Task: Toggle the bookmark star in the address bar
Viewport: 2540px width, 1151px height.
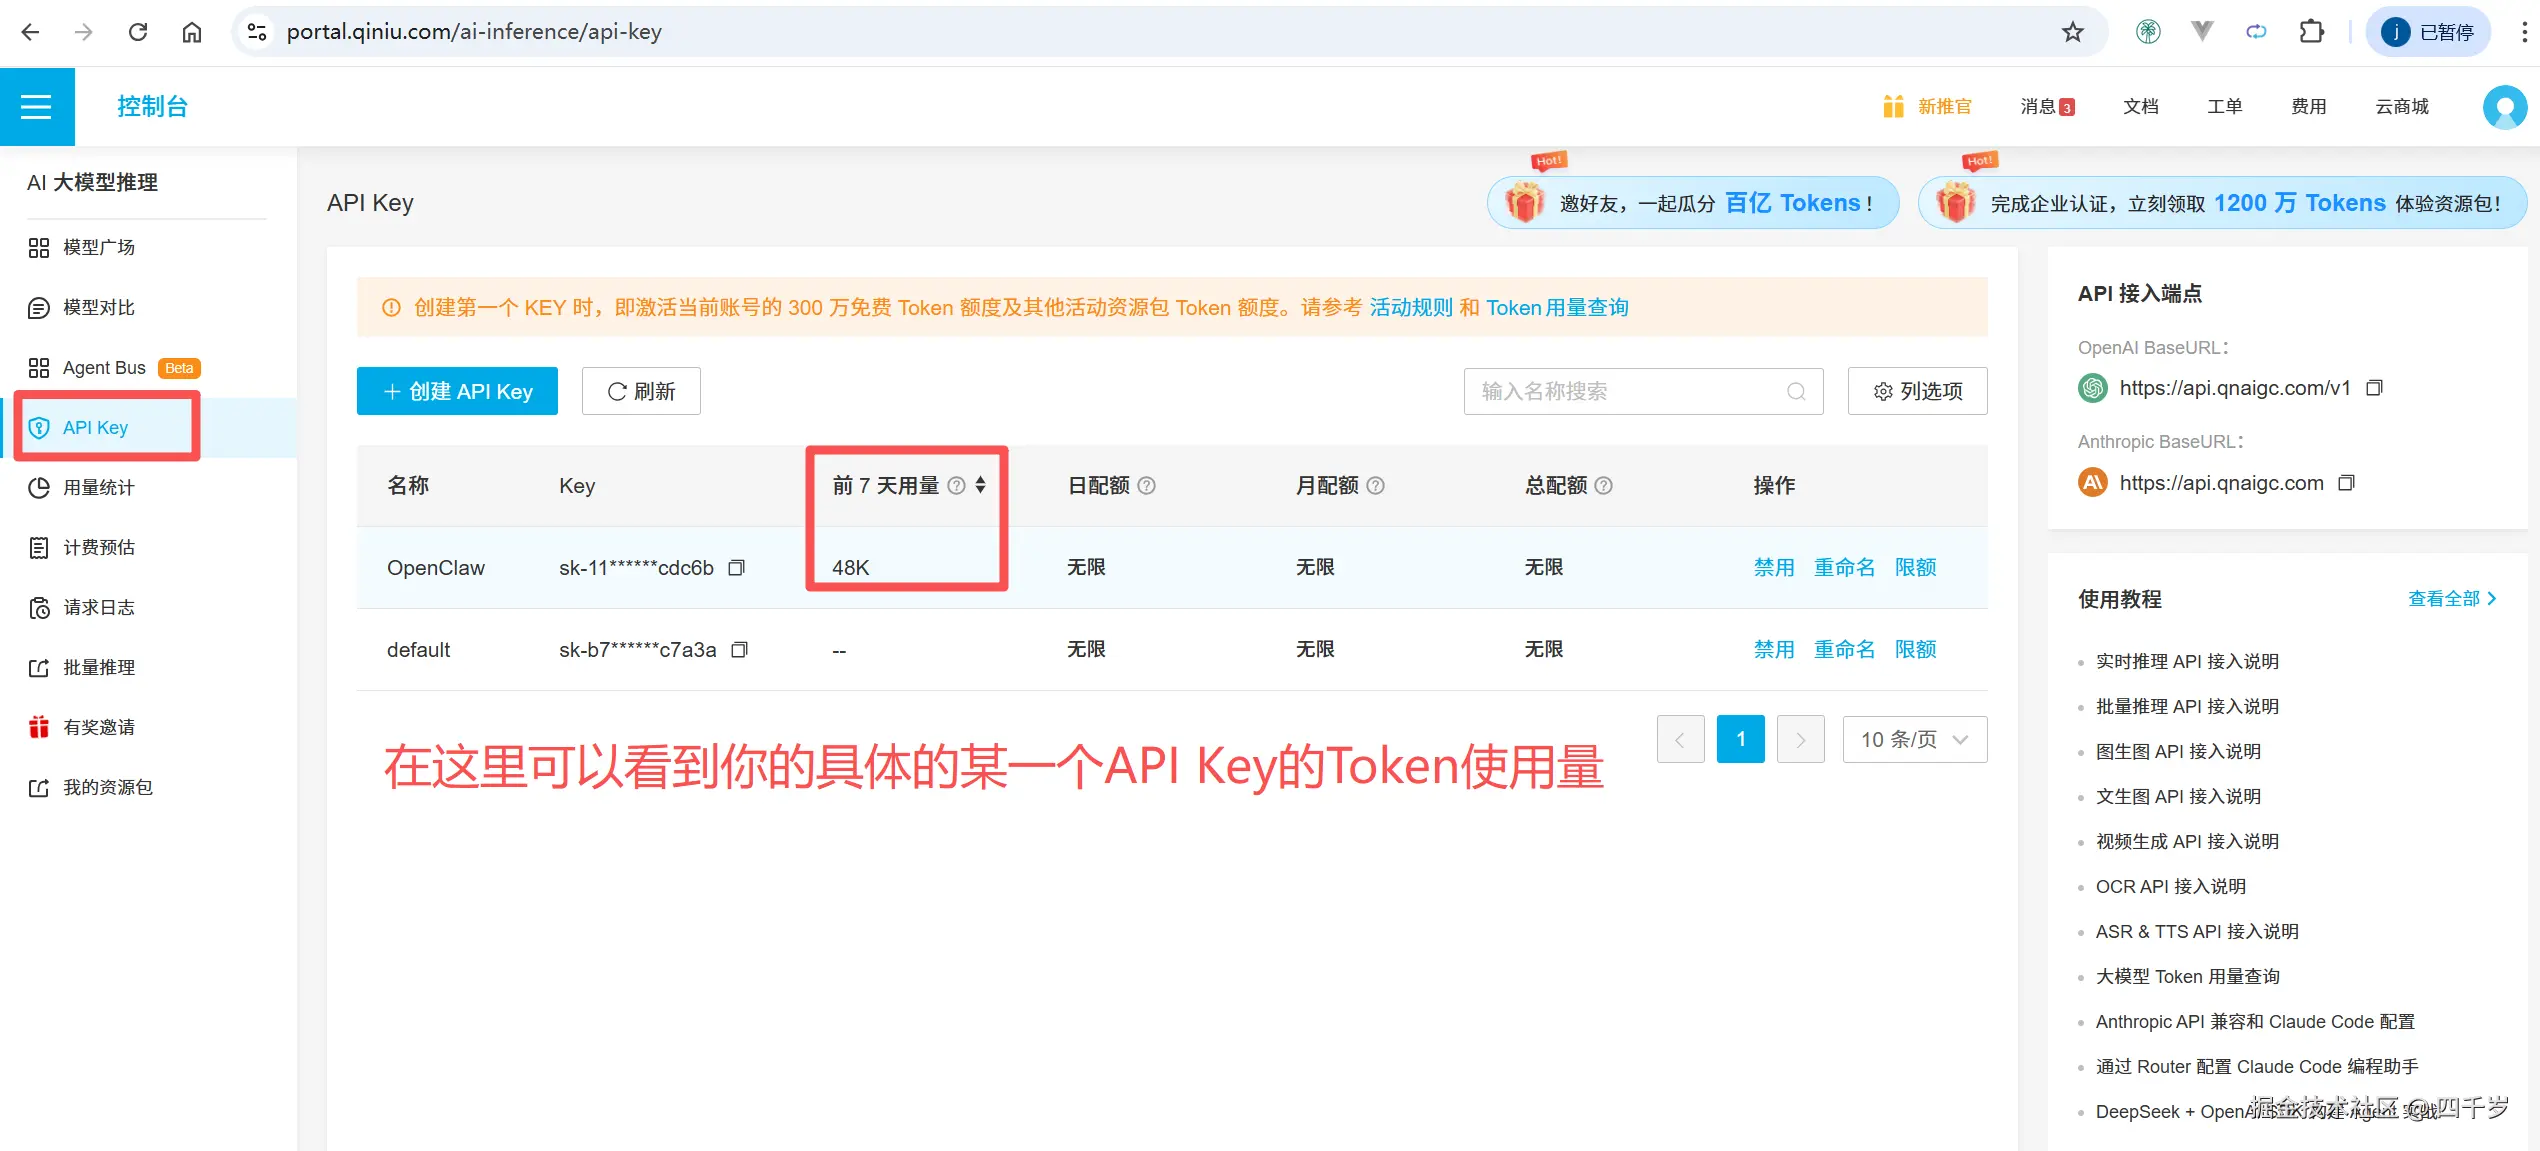Action: tap(2073, 31)
